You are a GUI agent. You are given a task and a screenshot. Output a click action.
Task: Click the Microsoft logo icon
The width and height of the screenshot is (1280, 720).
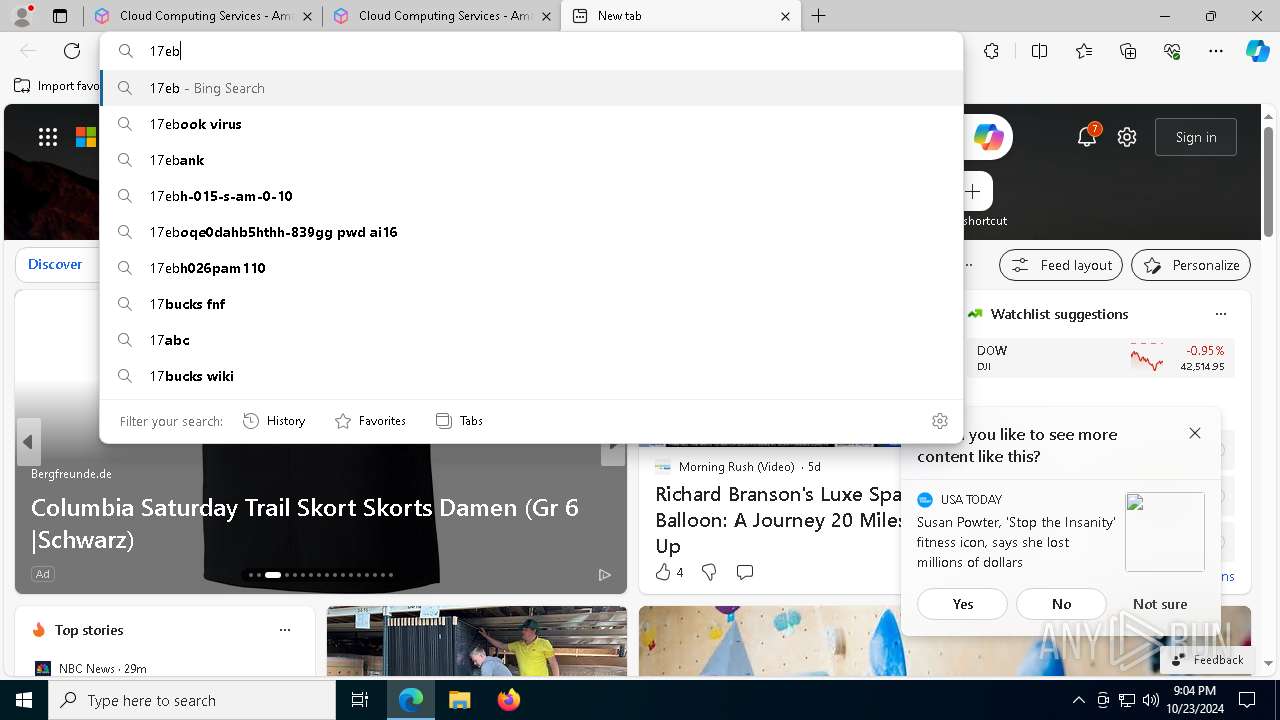86,137
